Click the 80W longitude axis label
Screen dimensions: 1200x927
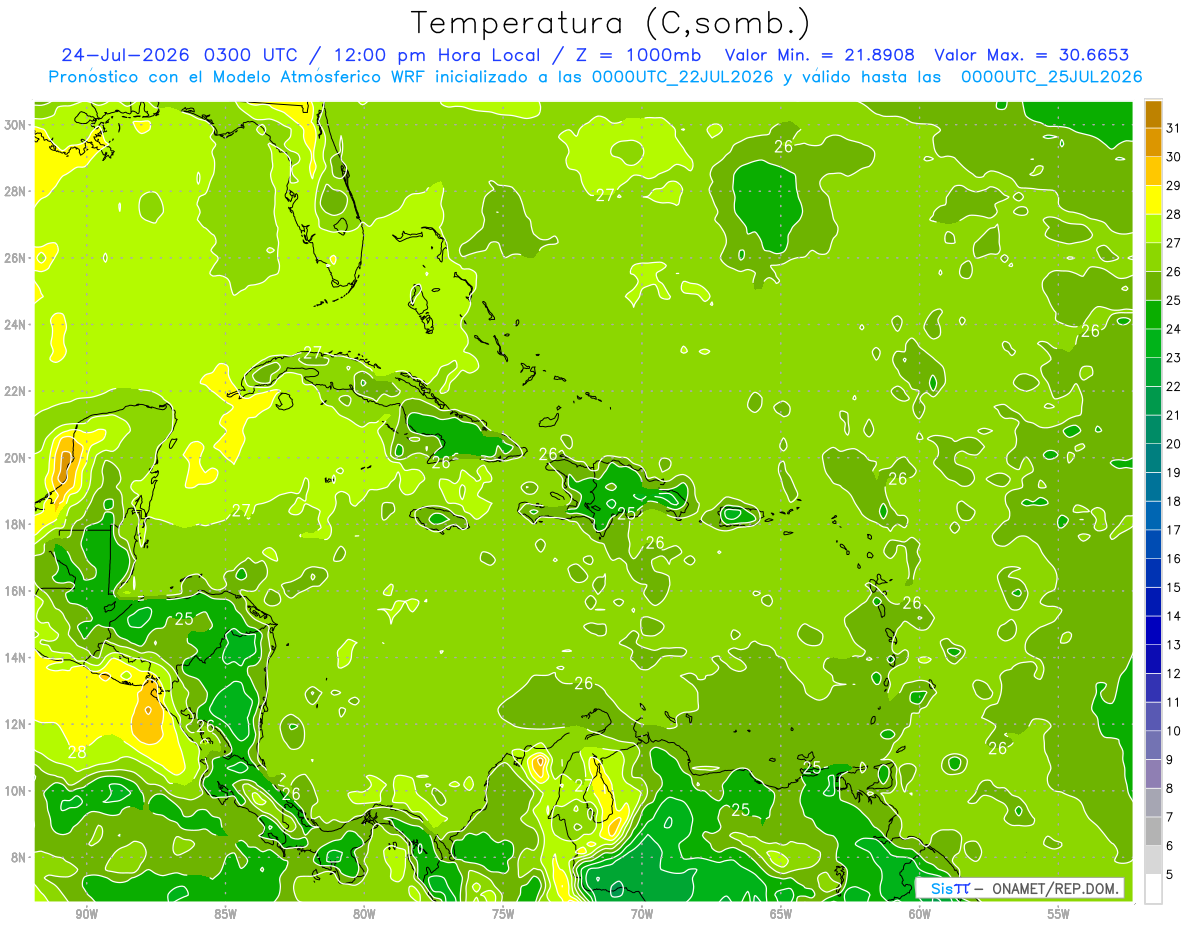[x=364, y=915]
